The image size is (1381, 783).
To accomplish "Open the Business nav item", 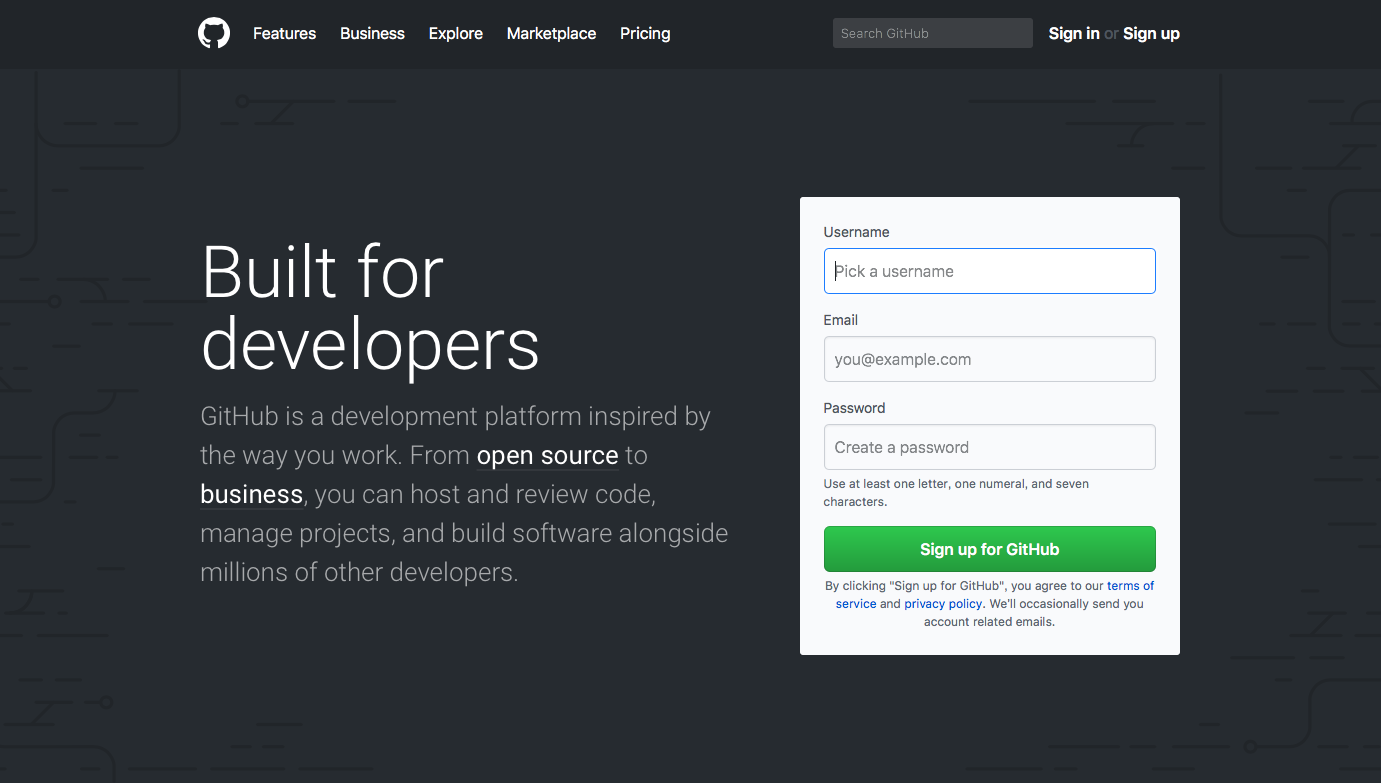I will 372,33.
